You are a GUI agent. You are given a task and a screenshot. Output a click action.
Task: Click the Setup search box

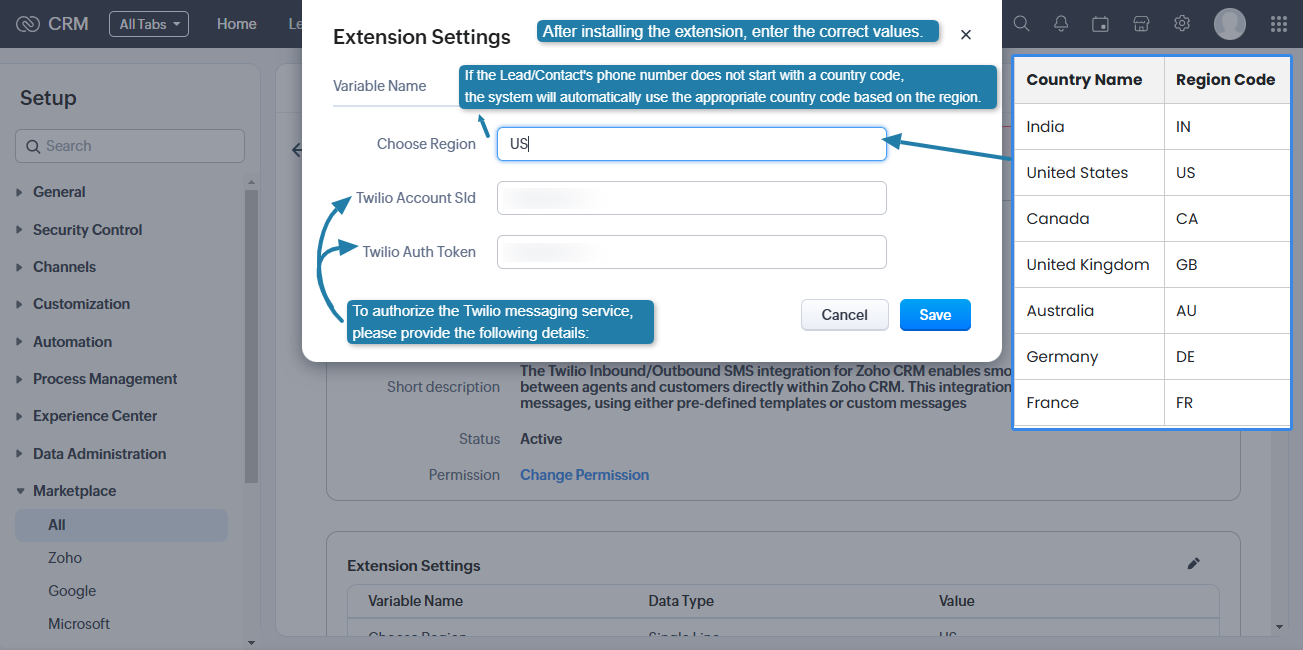130,146
